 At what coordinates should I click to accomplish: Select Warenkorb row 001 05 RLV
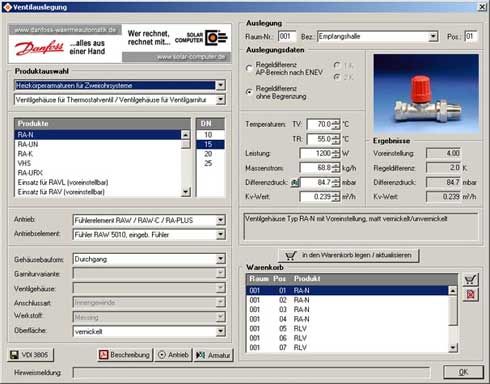[347, 329]
